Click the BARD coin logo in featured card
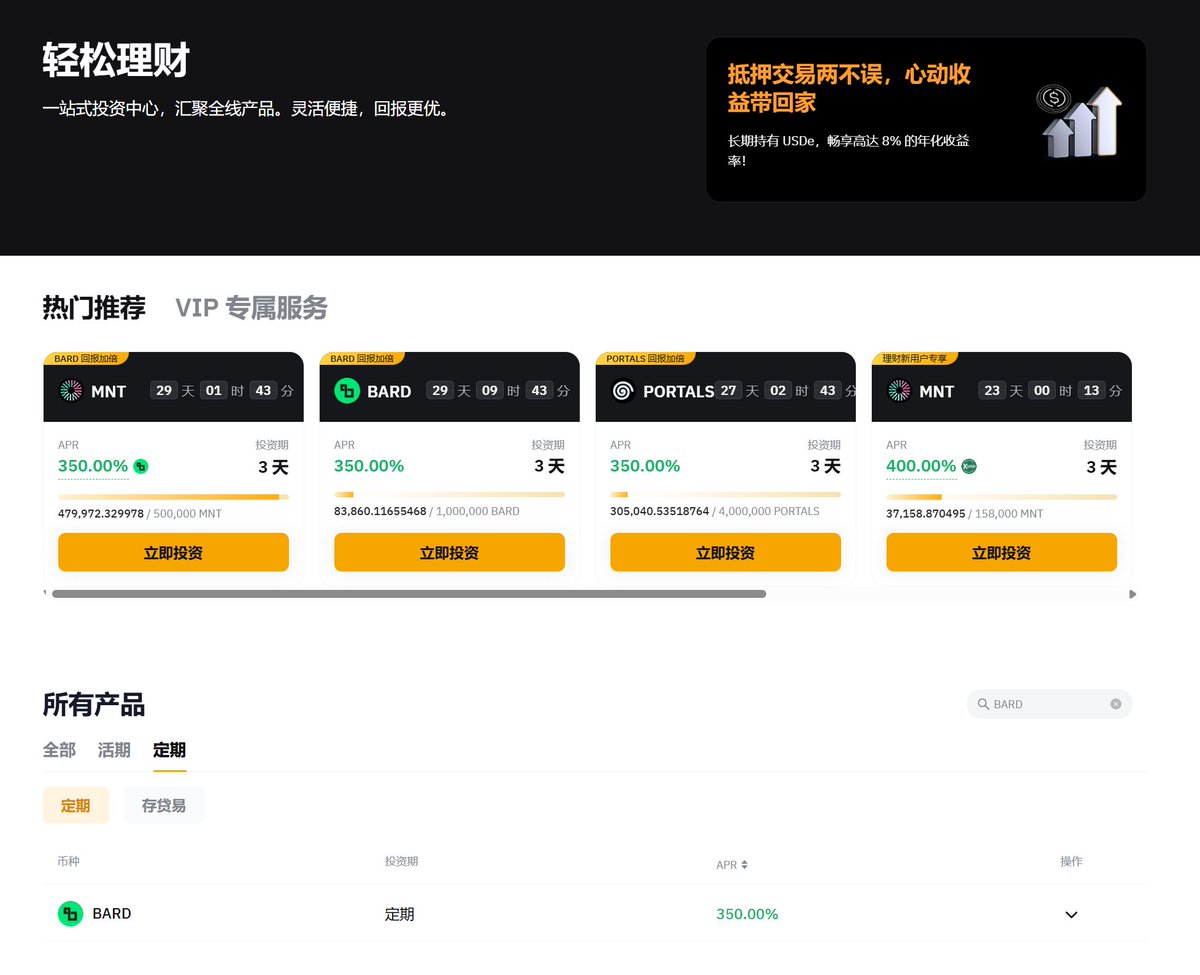 [347, 391]
